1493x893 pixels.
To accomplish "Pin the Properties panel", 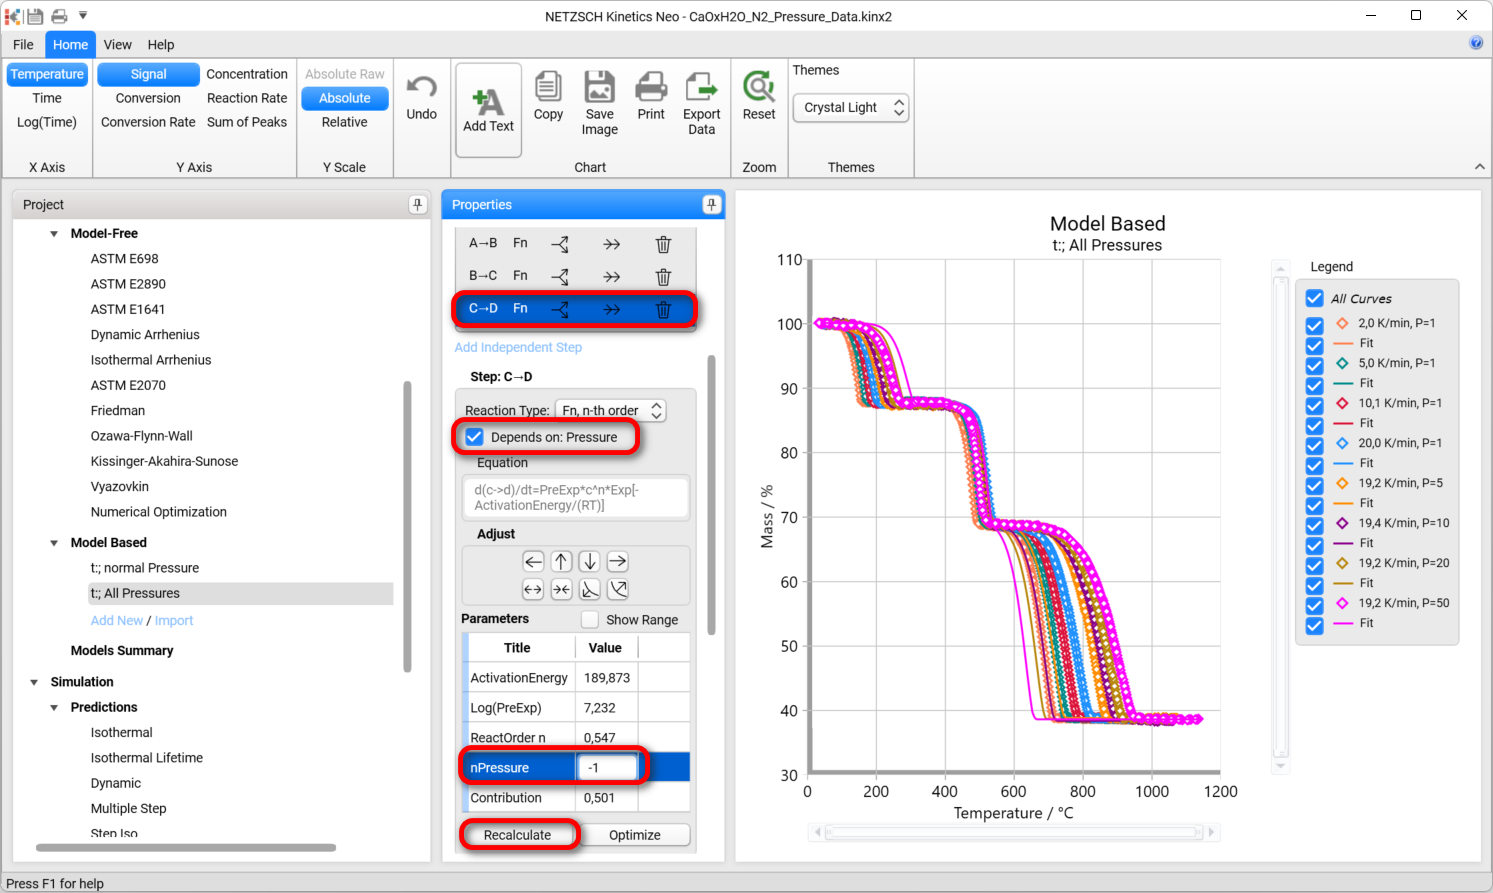I will coord(711,205).
